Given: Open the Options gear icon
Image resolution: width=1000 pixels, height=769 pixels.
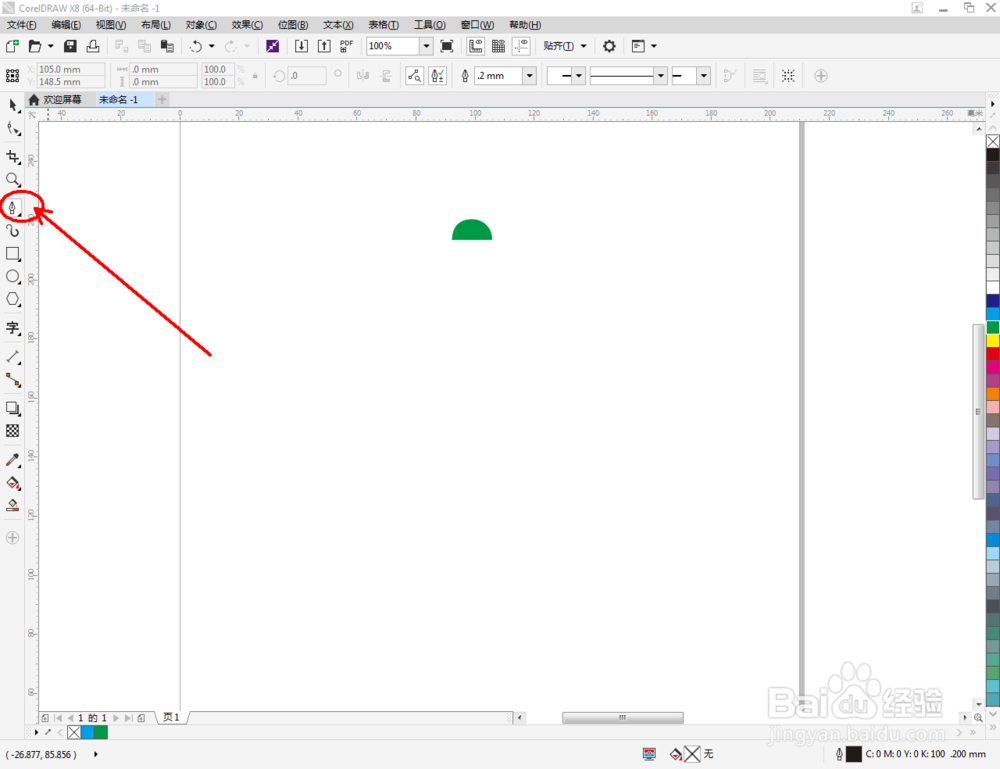Looking at the screenshot, I should tap(609, 46).
